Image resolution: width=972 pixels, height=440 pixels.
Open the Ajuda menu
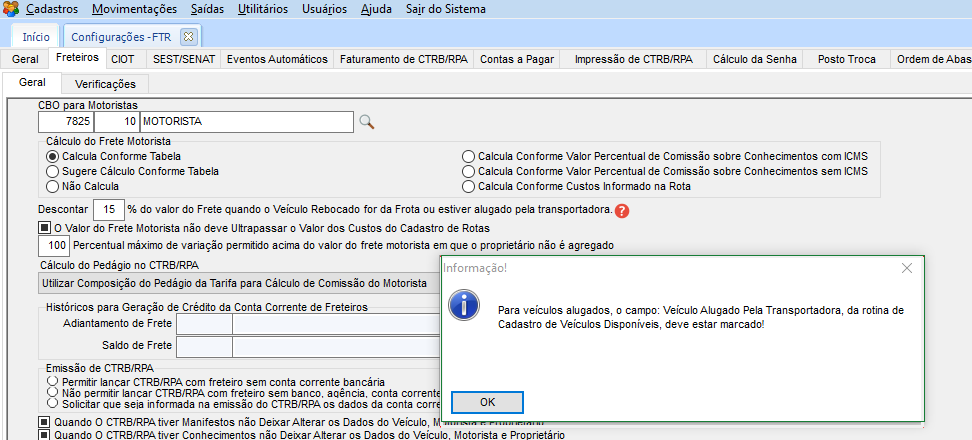pyautogui.click(x=377, y=9)
